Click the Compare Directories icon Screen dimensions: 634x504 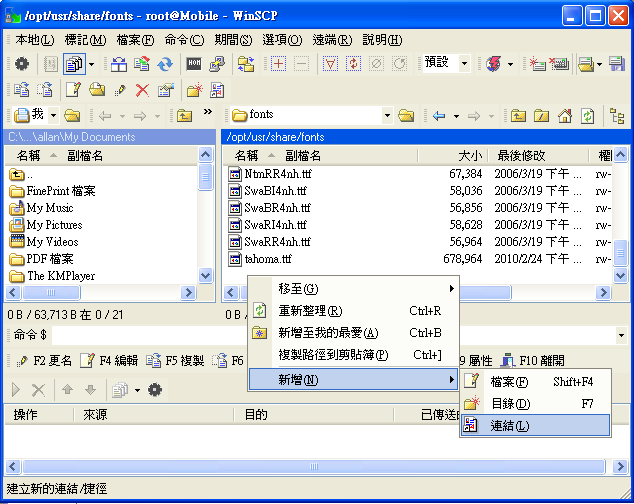click(118, 64)
